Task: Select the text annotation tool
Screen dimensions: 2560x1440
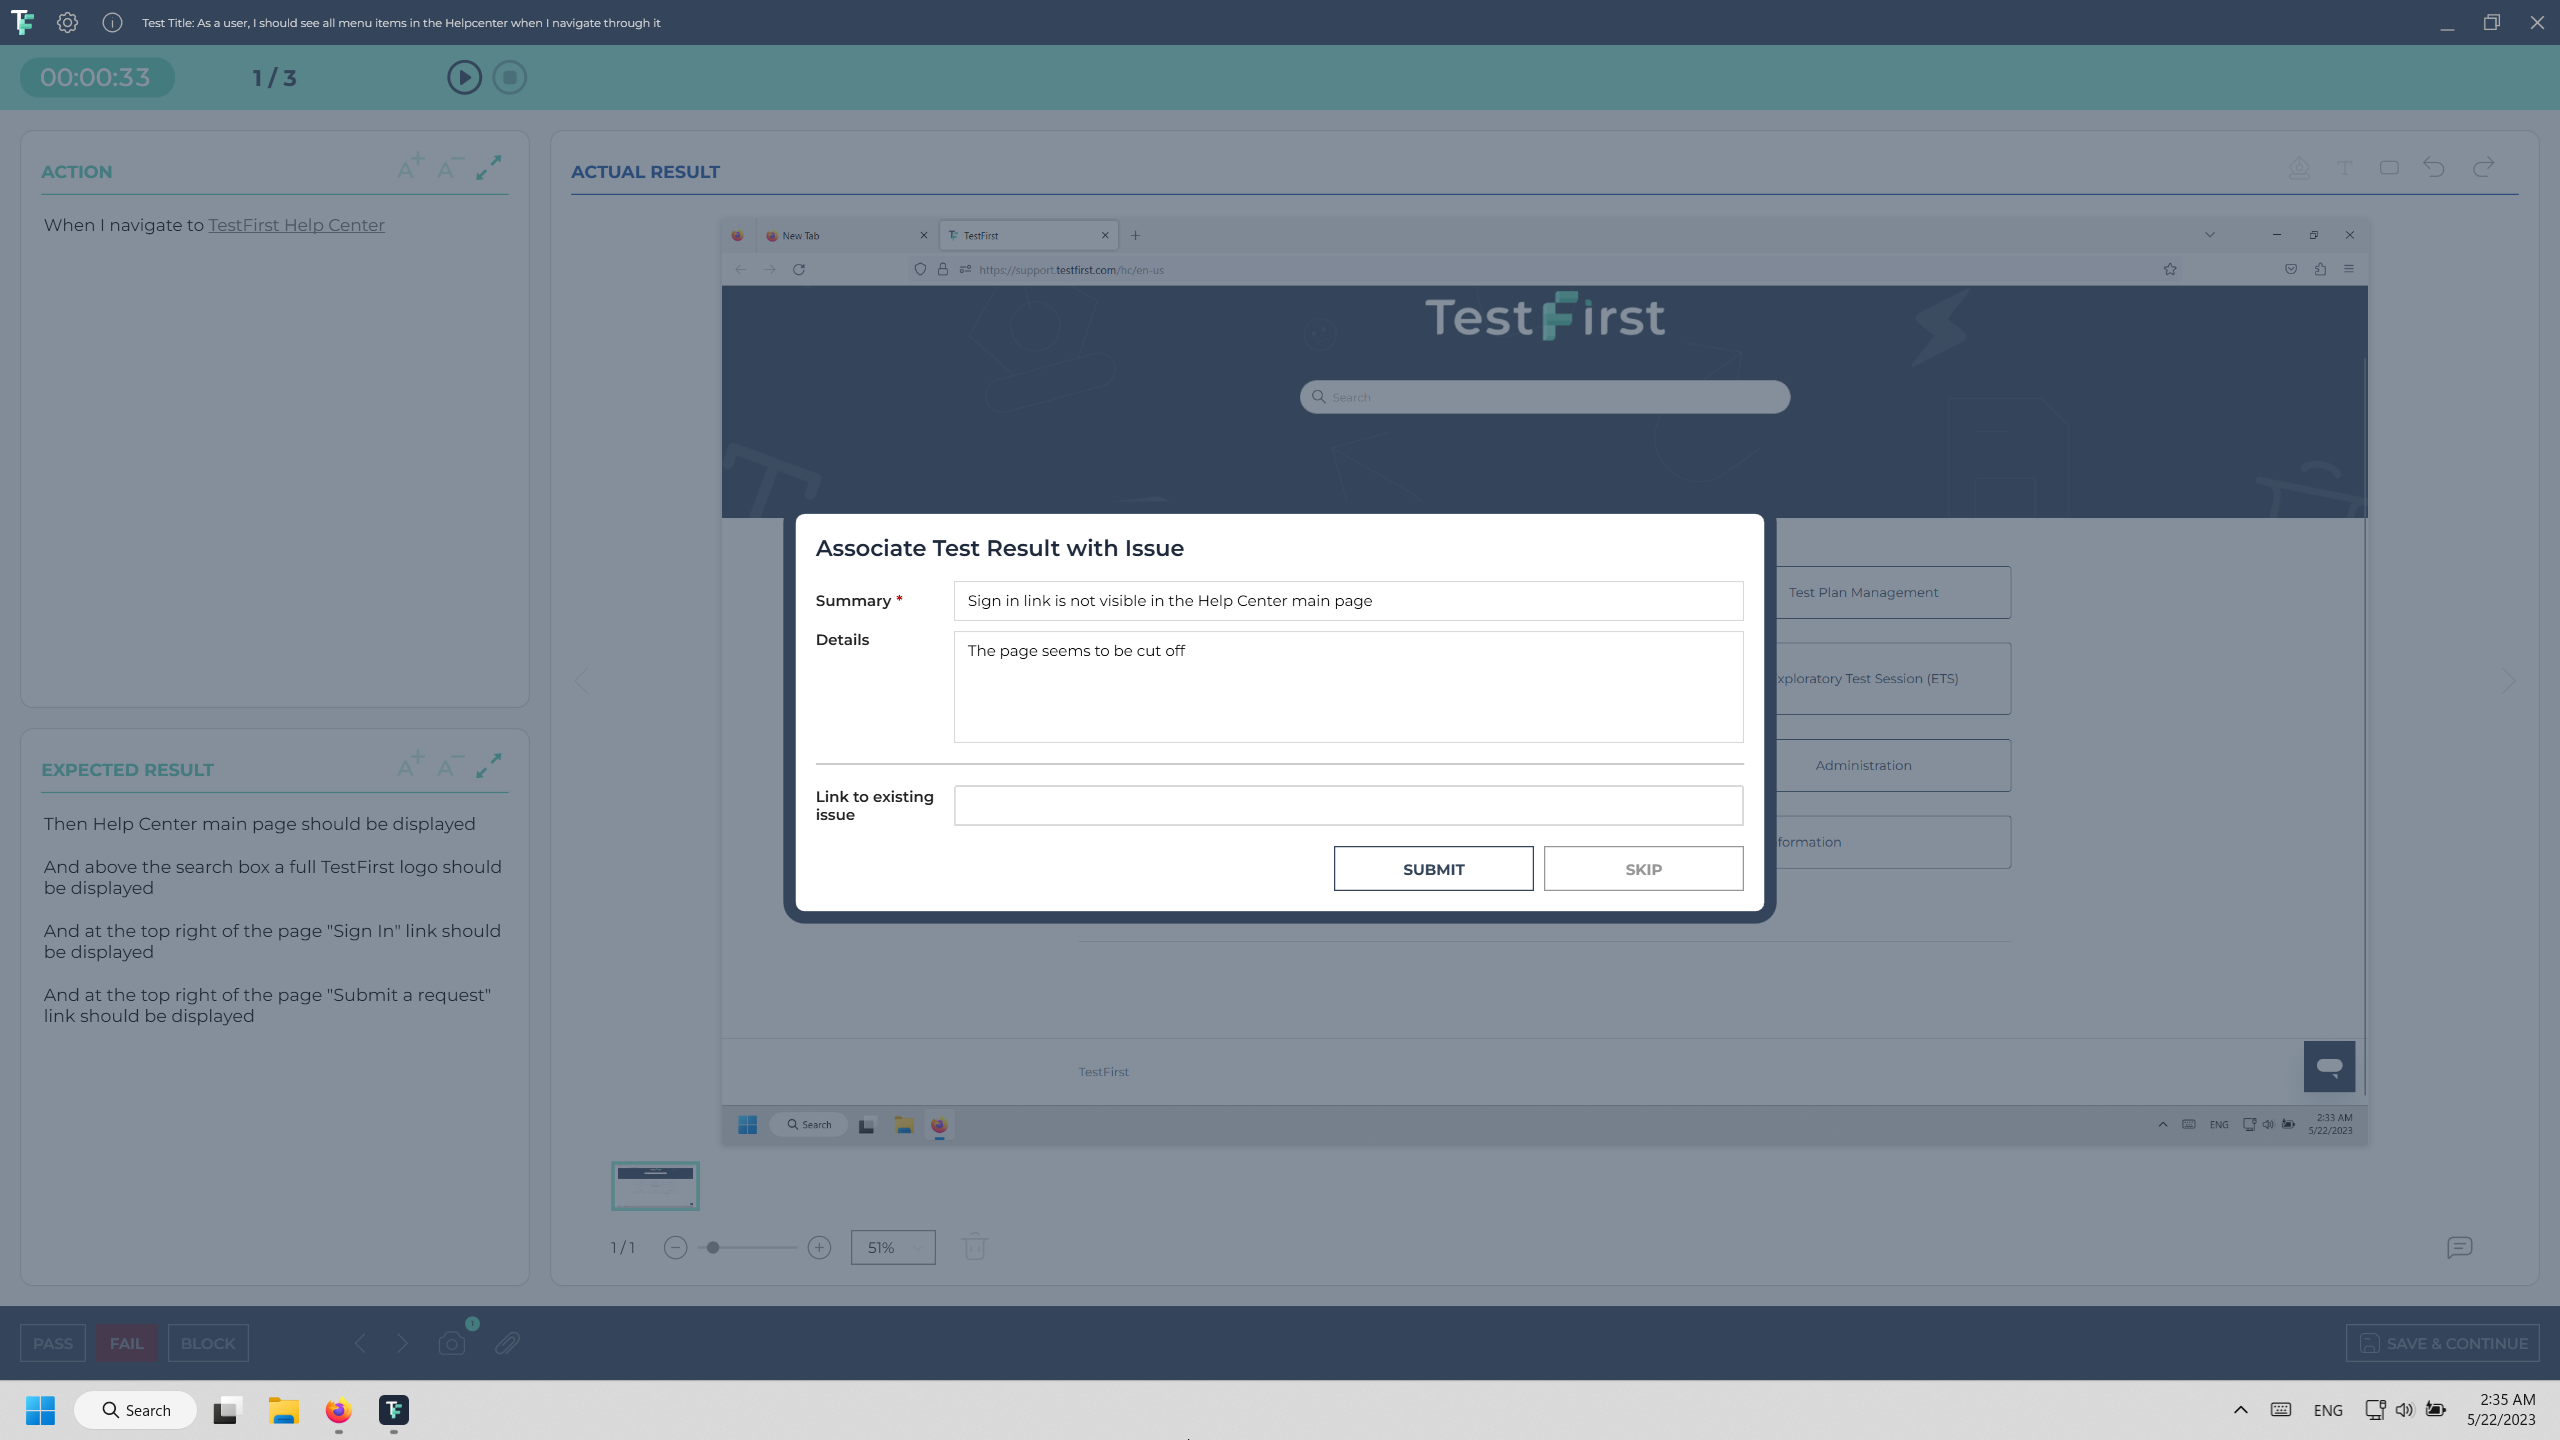Action: 2345,168
